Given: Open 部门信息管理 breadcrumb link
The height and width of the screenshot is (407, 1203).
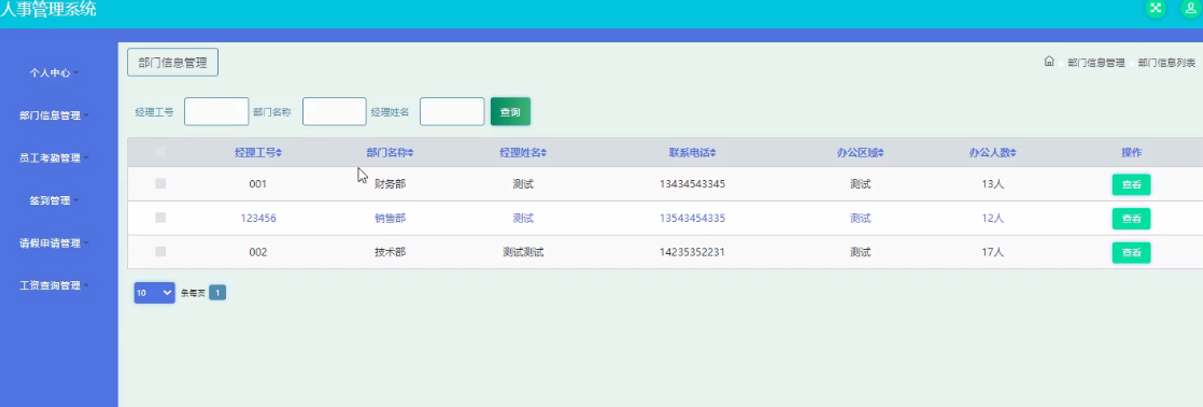Looking at the screenshot, I should 1096,62.
